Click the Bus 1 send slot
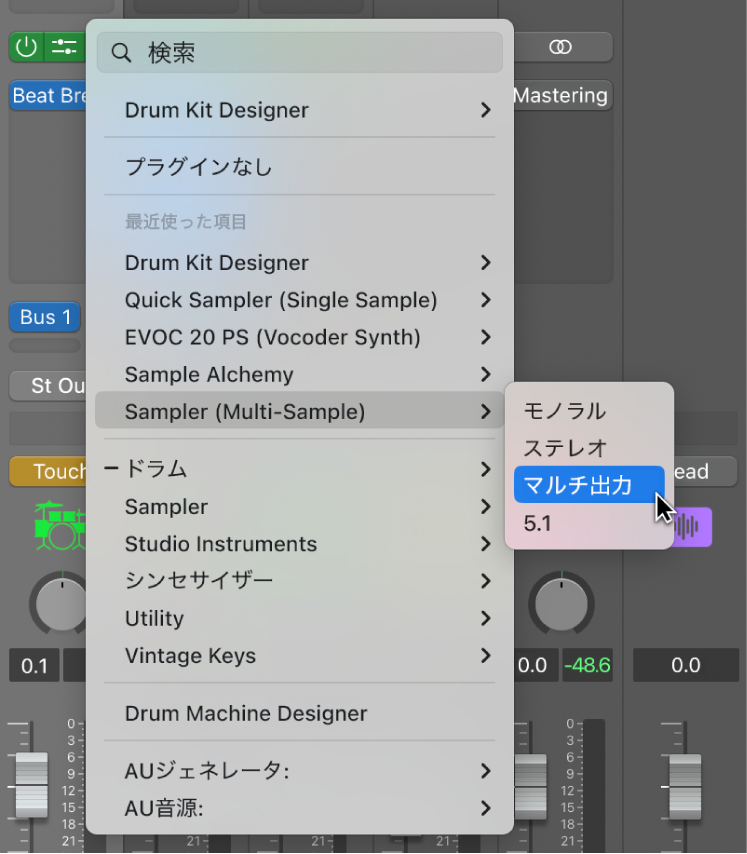747x854 pixels. pos(44,317)
